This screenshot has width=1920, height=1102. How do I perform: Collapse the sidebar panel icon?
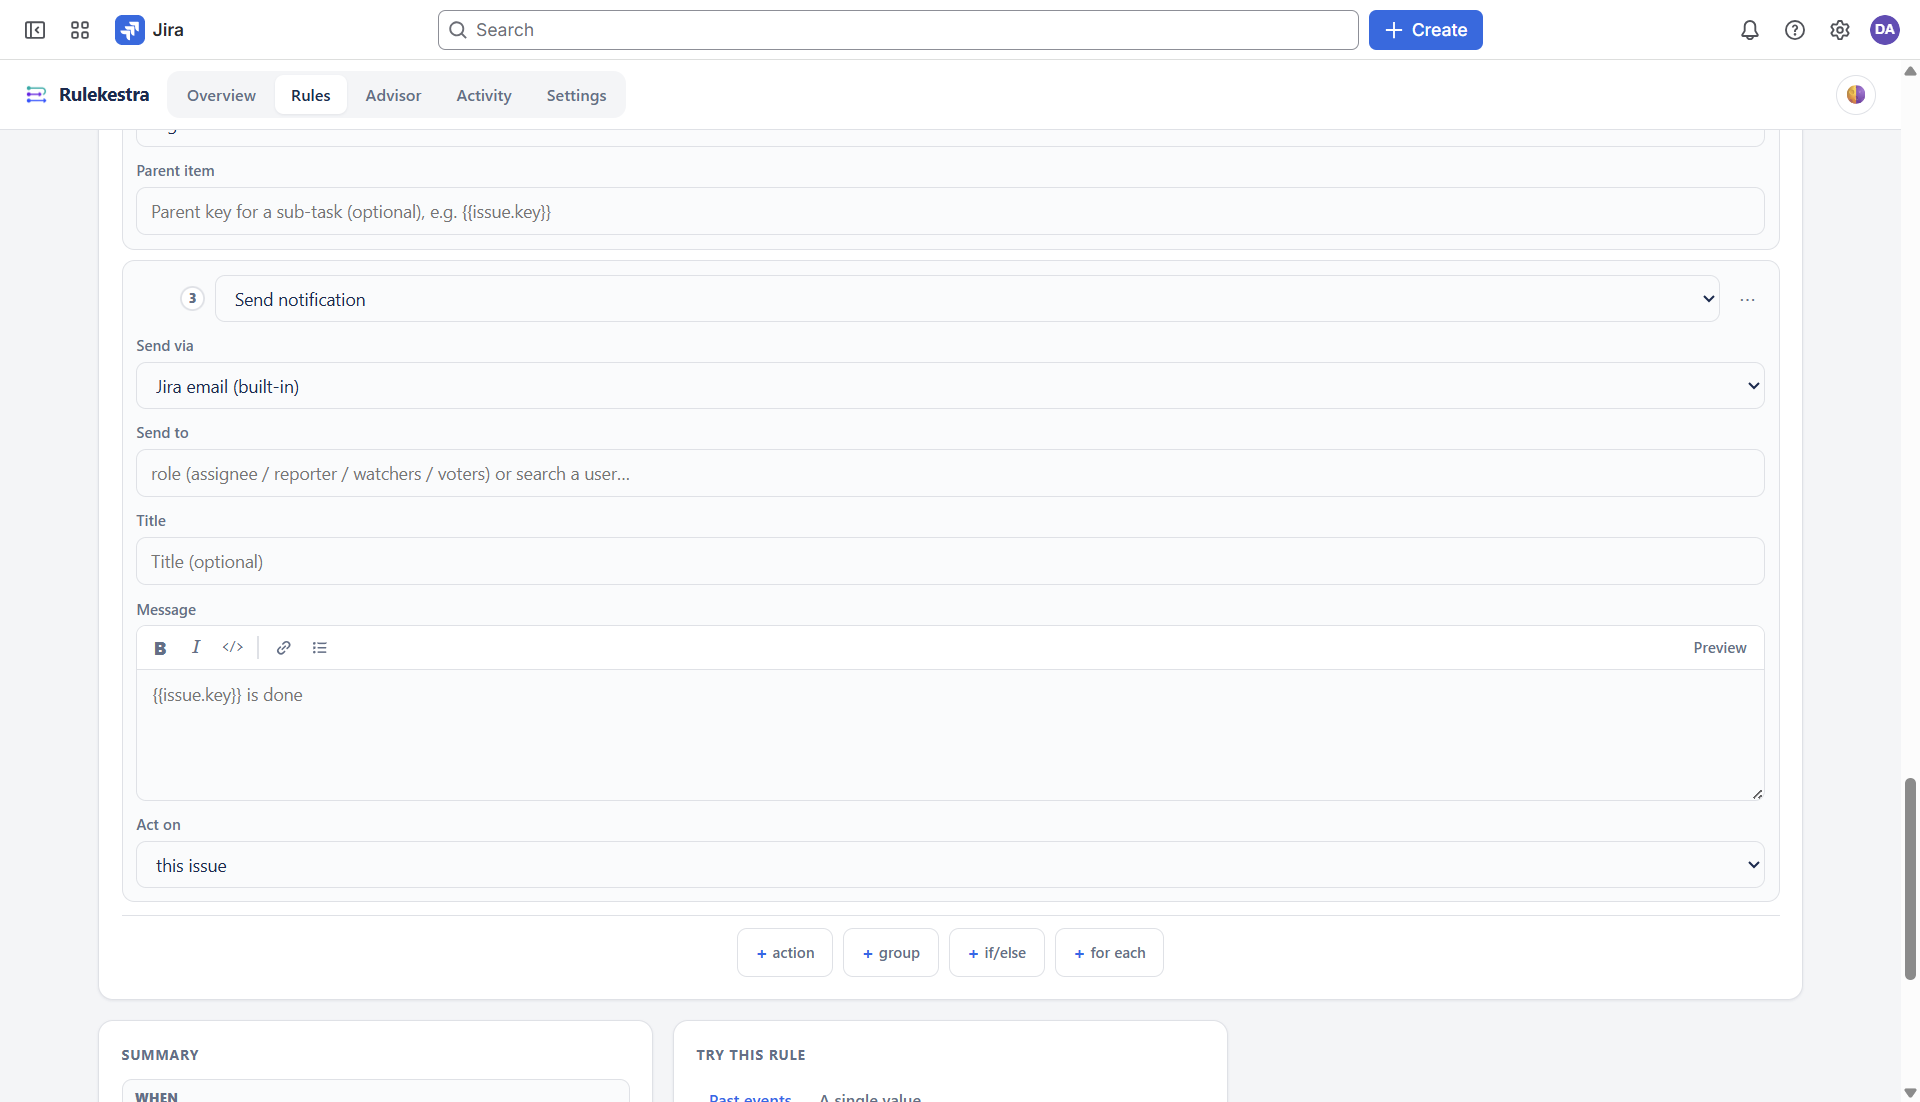click(x=35, y=30)
